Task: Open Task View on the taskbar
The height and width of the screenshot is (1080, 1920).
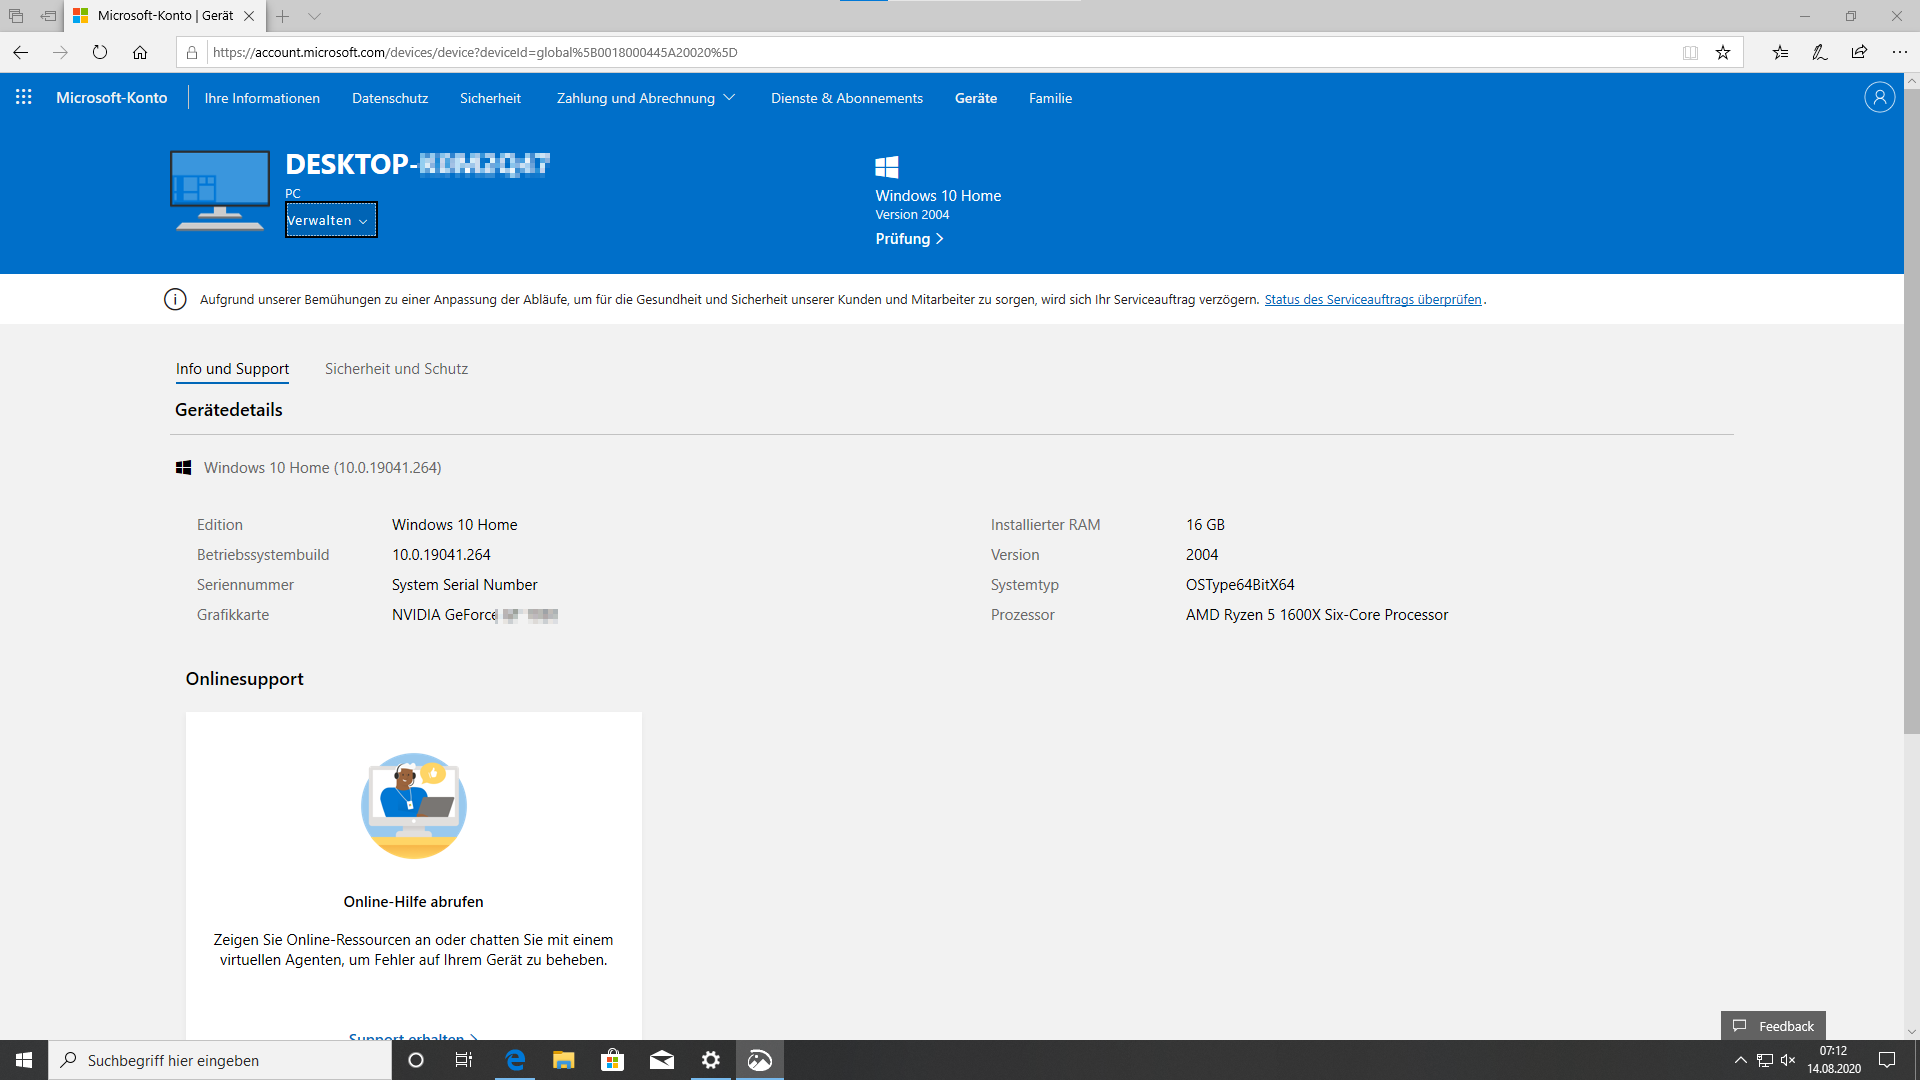Action: coord(464,1060)
